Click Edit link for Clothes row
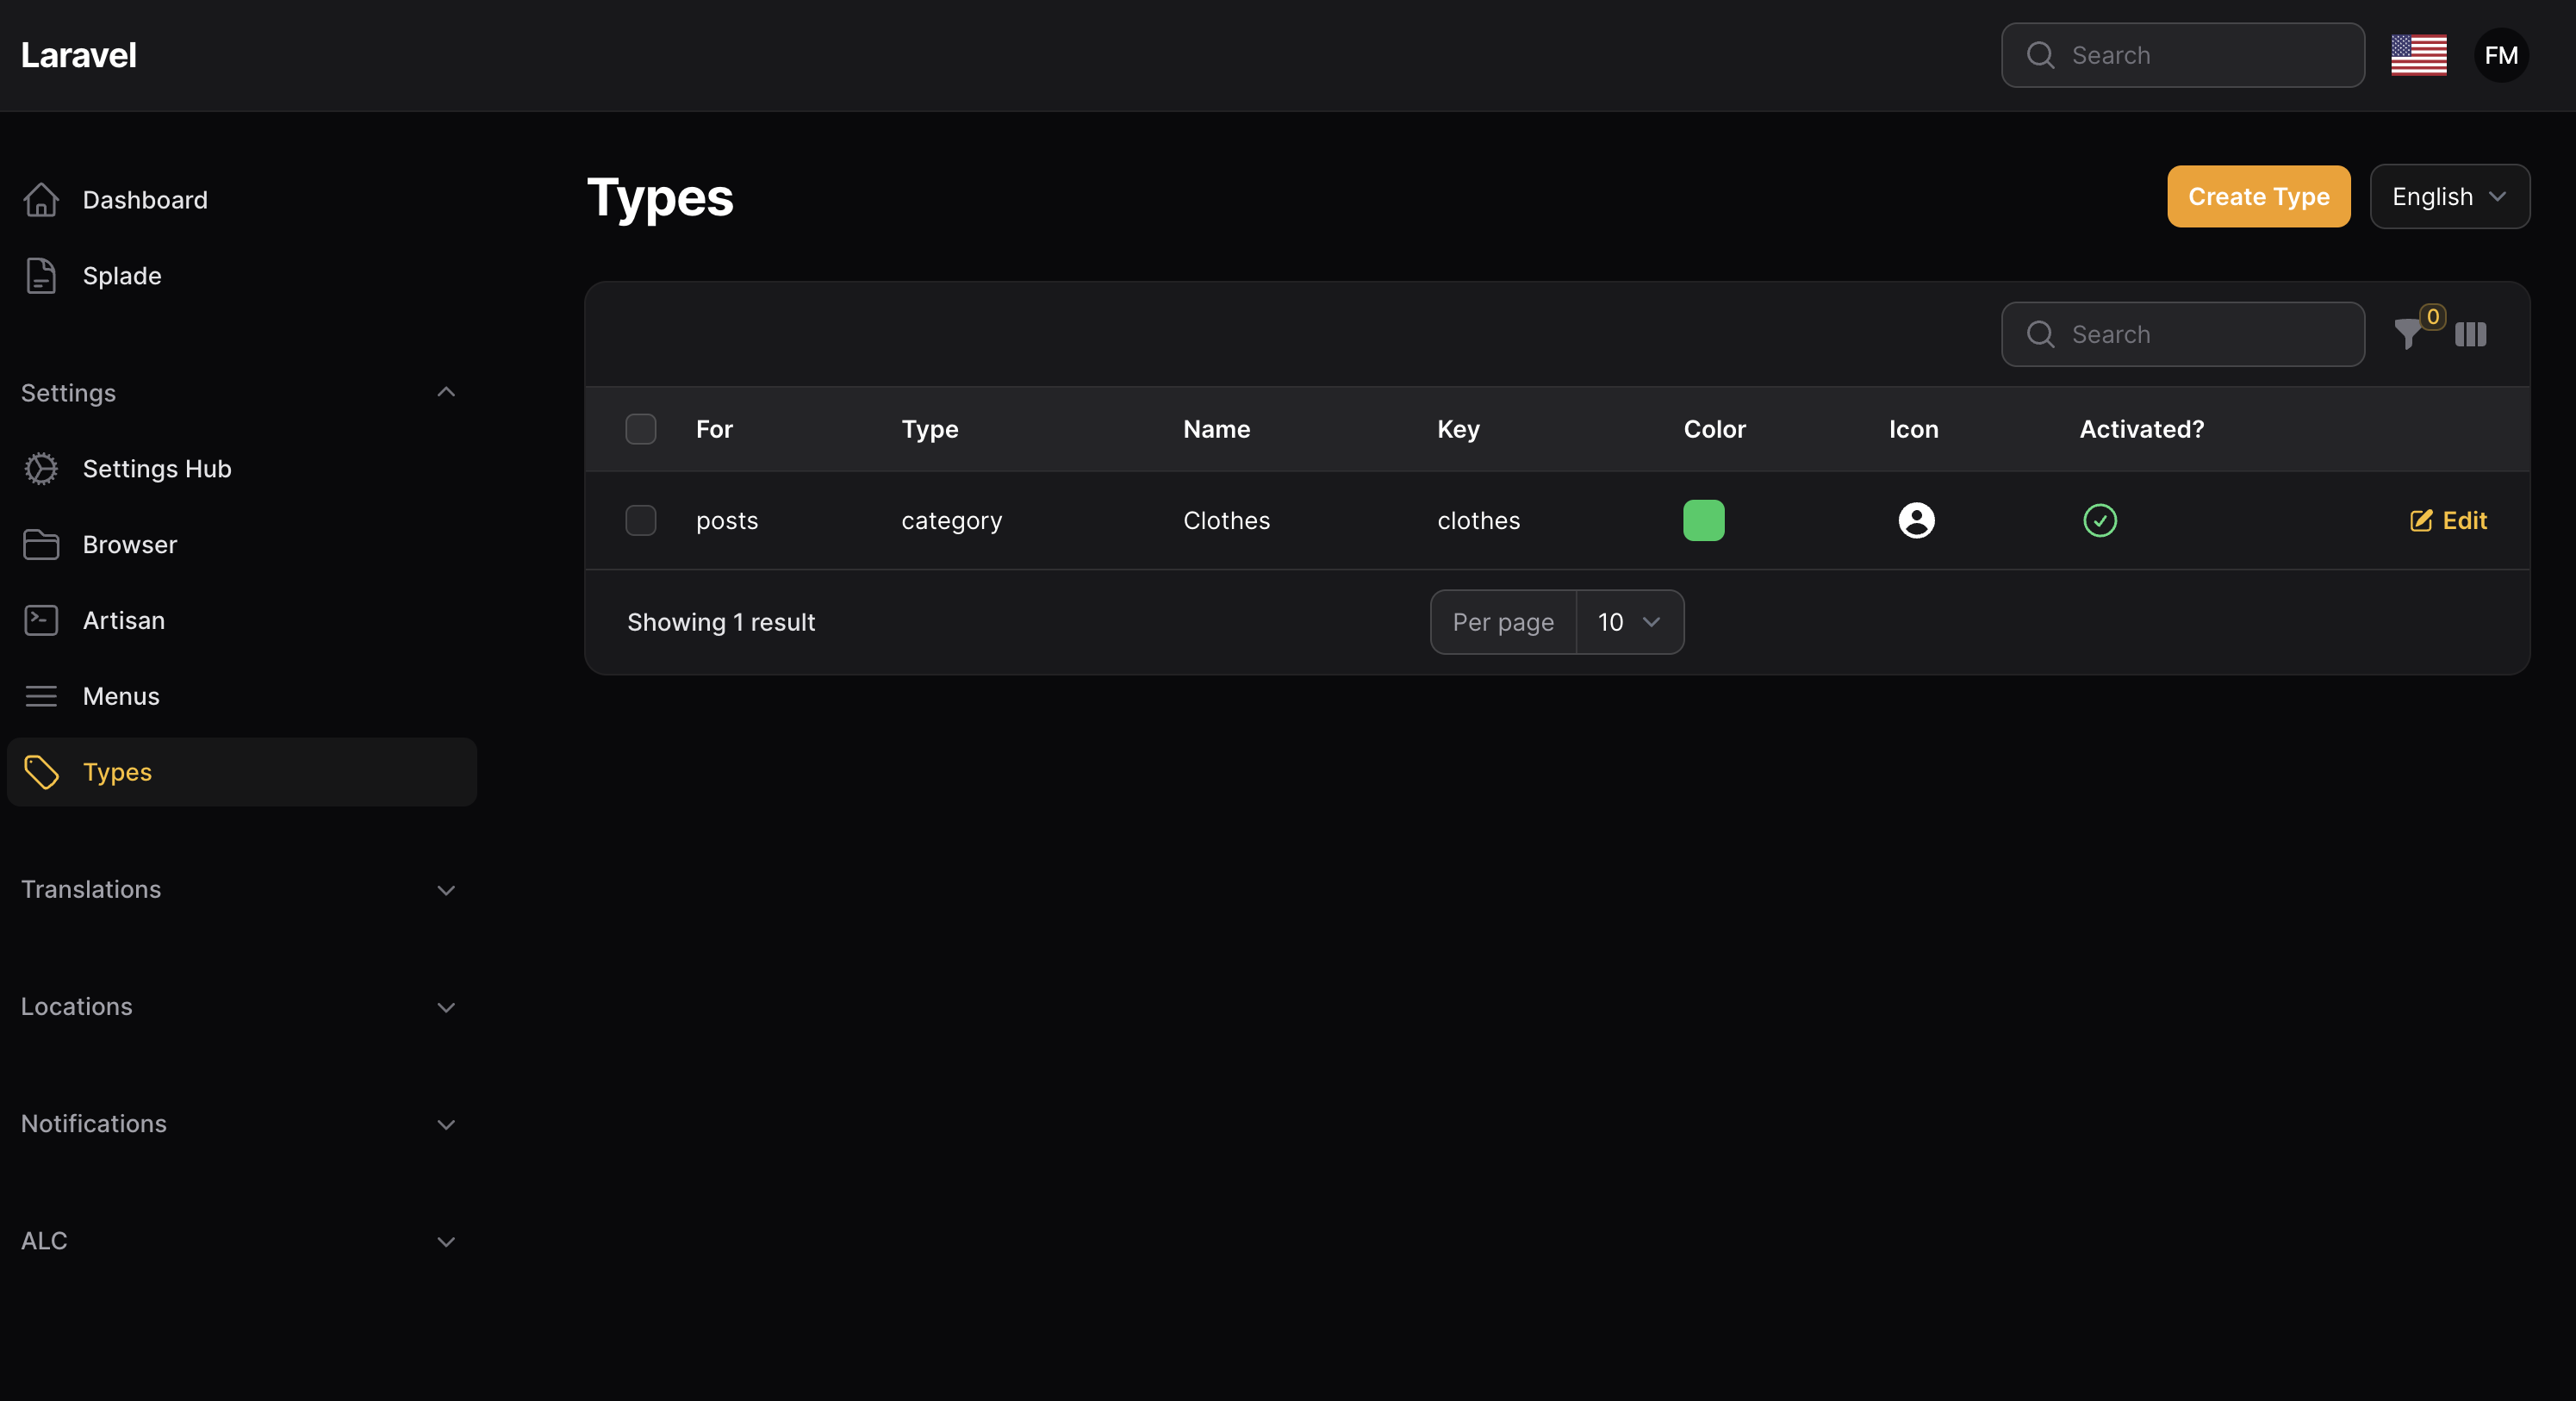Screen dimensions: 2576x1401 coord(2448,520)
